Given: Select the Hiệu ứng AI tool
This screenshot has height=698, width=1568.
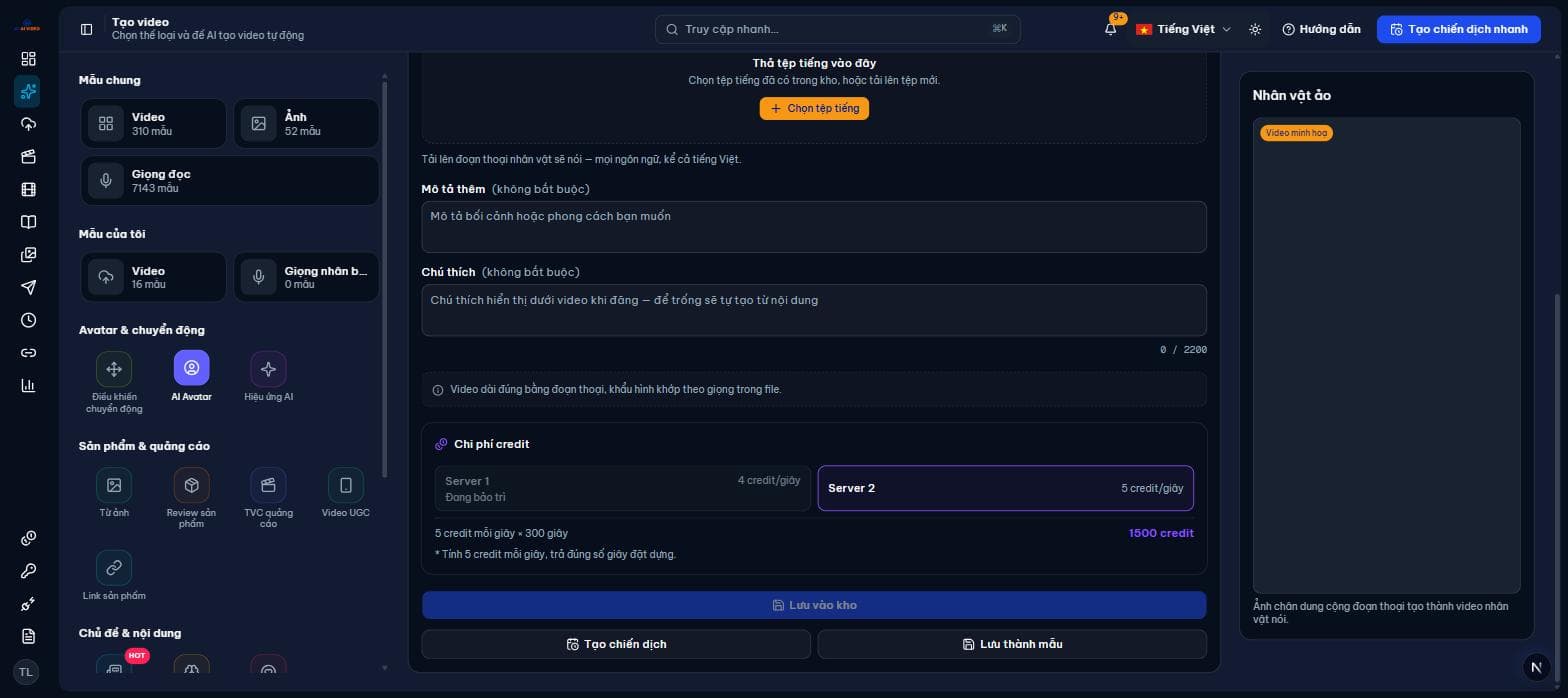Looking at the screenshot, I should pyautogui.click(x=268, y=376).
